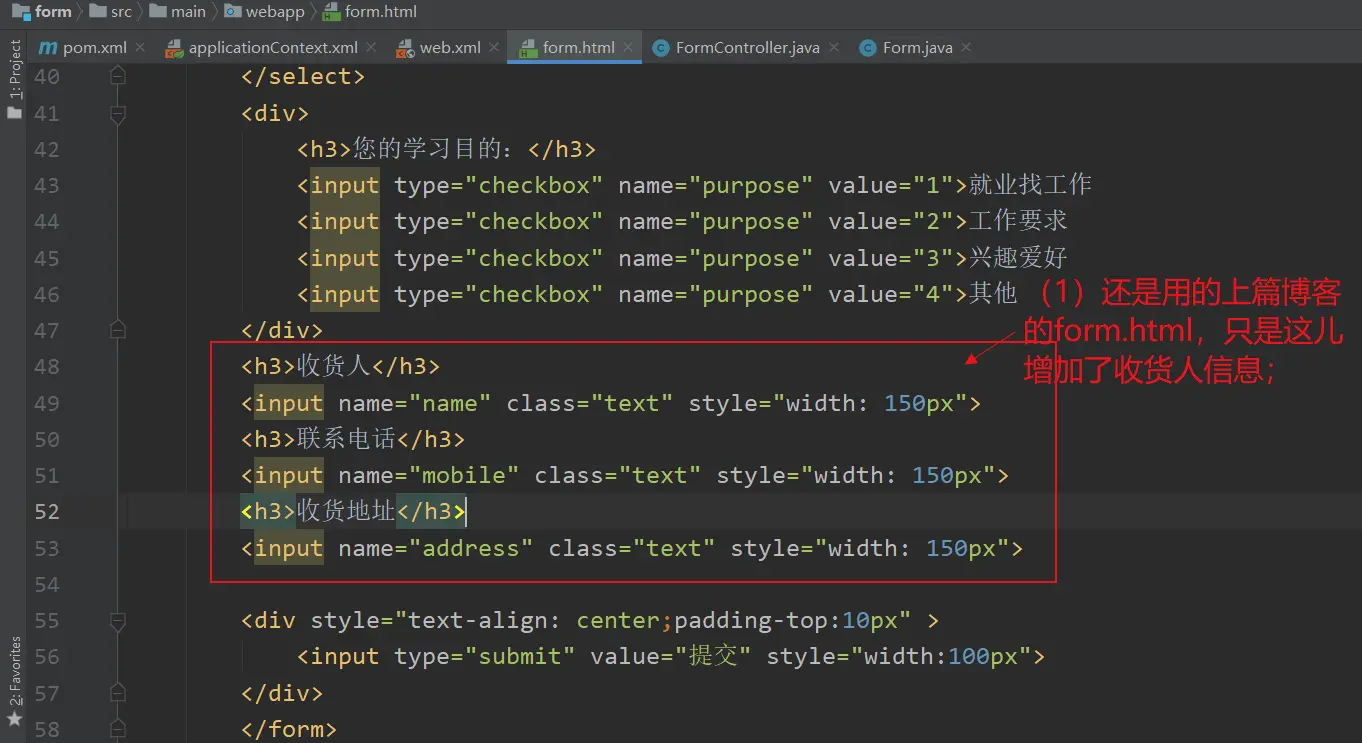Click the Form.java class icon in tab

pyautogui.click(x=867, y=48)
